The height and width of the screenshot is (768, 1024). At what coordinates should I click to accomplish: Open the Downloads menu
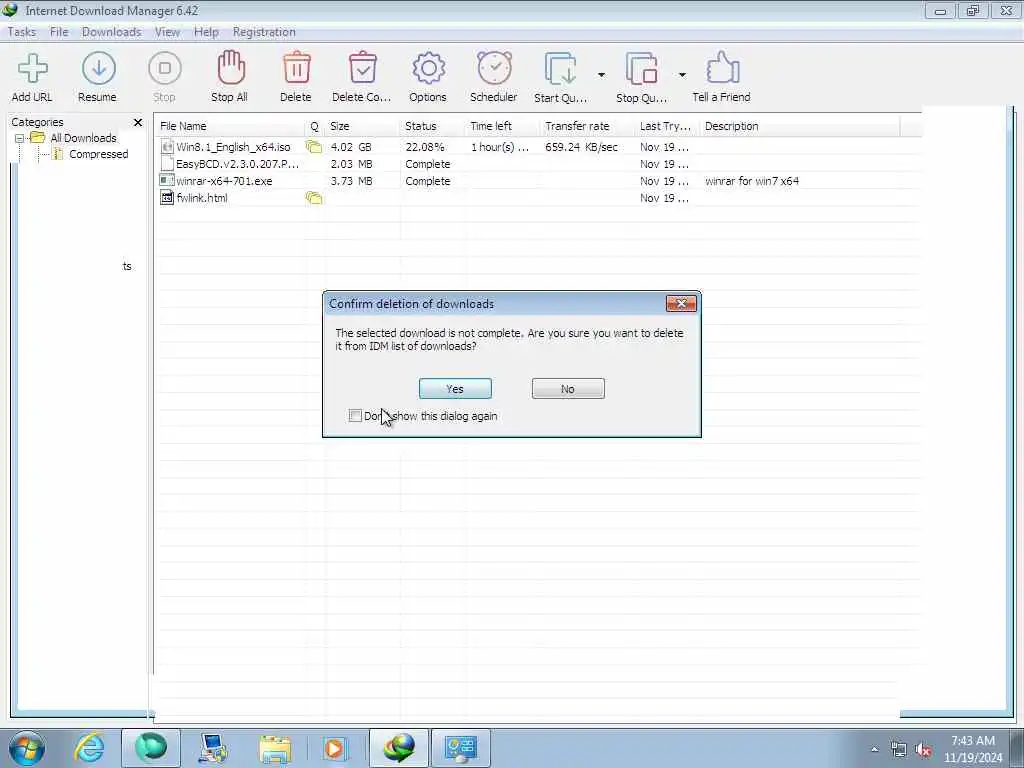pyautogui.click(x=112, y=32)
